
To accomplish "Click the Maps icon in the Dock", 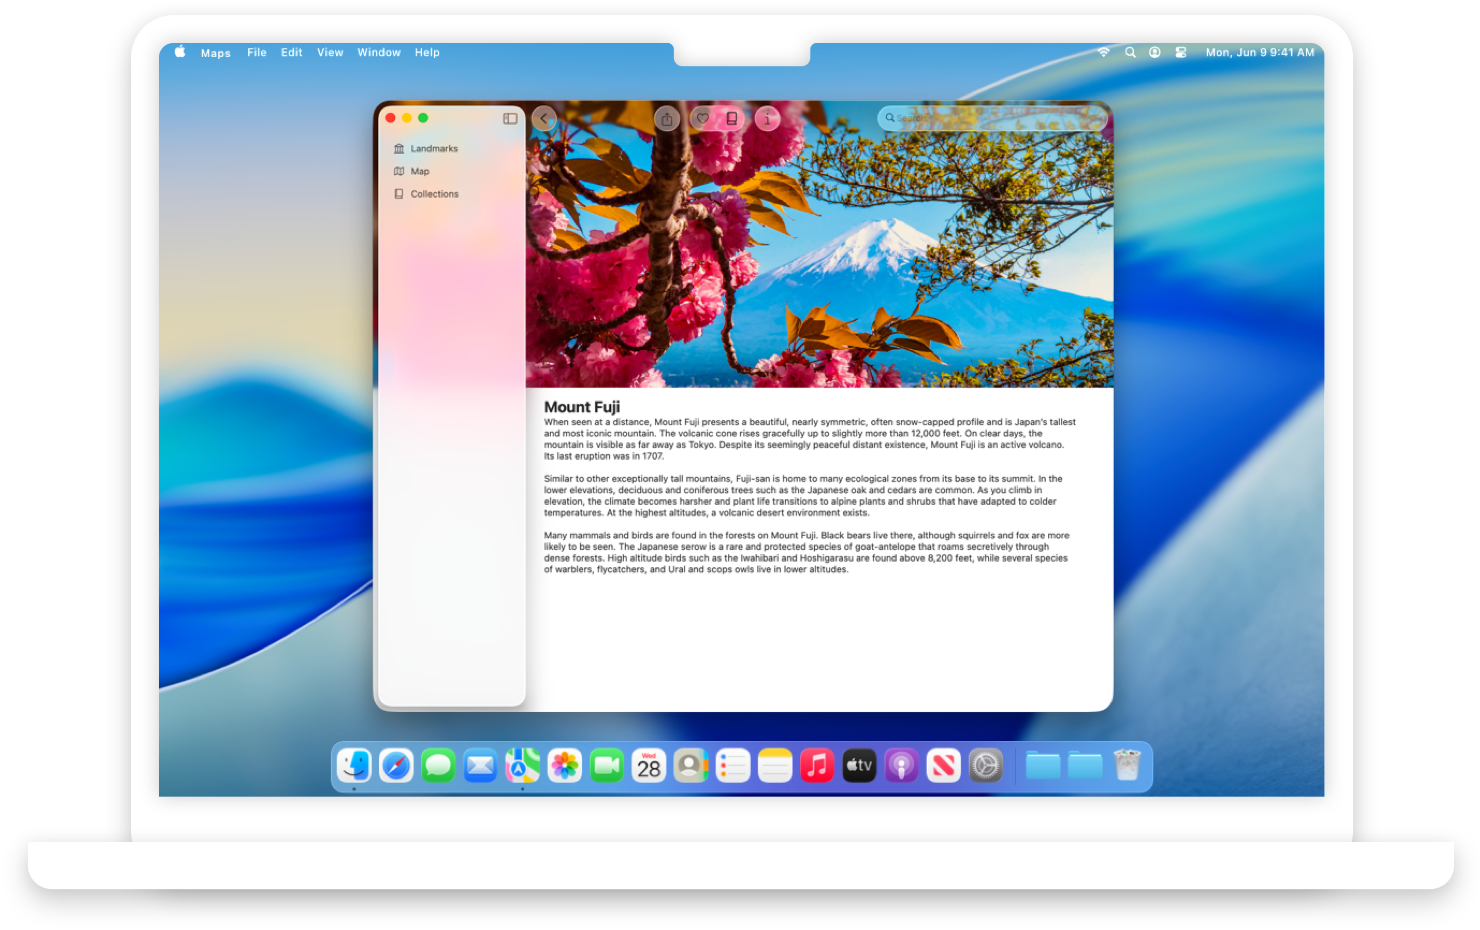I will click(522, 766).
